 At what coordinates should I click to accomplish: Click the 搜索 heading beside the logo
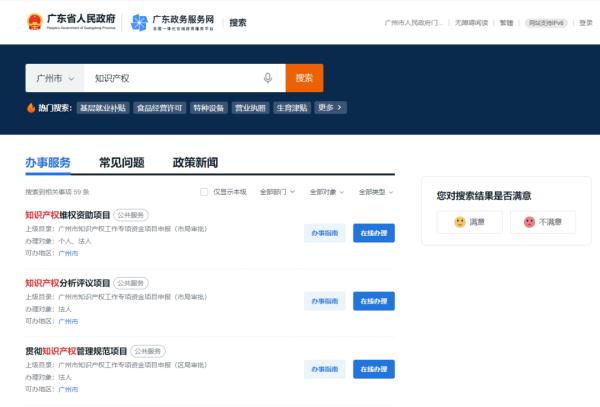(x=238, y=23)
